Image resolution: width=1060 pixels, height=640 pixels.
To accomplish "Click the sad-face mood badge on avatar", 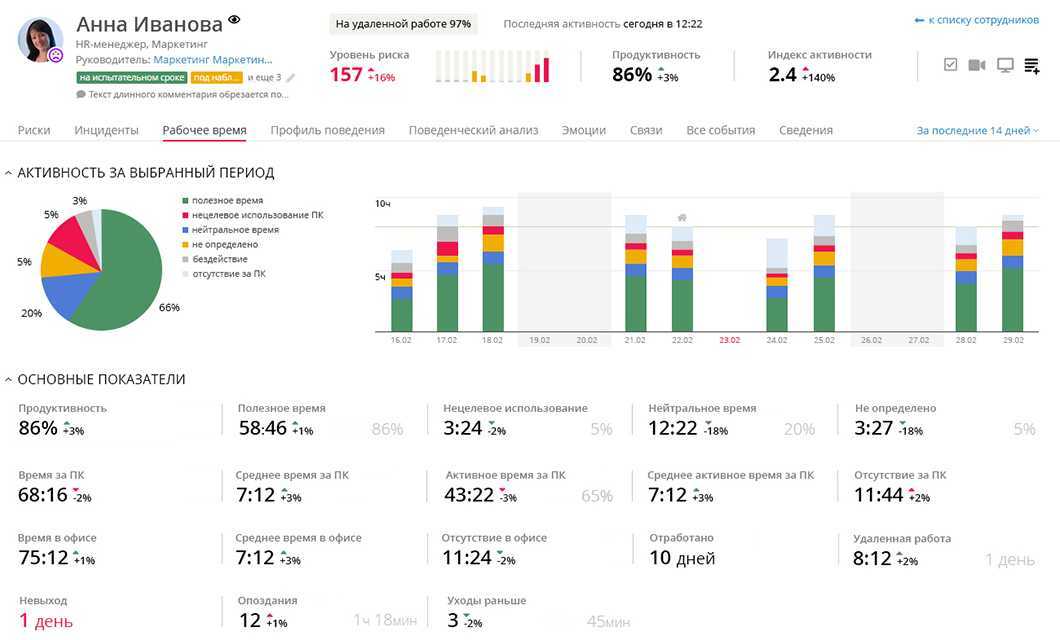I will (56, 56).
